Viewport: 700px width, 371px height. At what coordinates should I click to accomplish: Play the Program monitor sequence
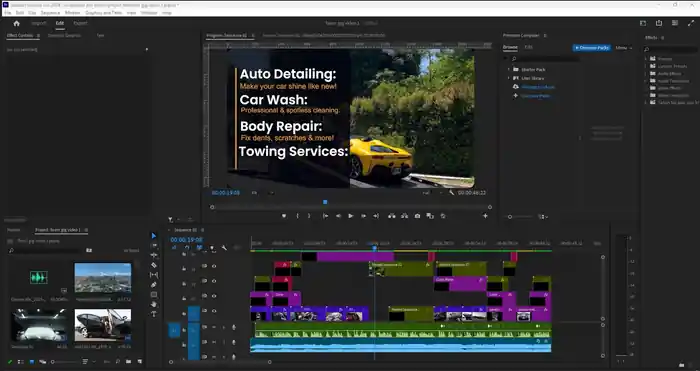coord(351,216)
